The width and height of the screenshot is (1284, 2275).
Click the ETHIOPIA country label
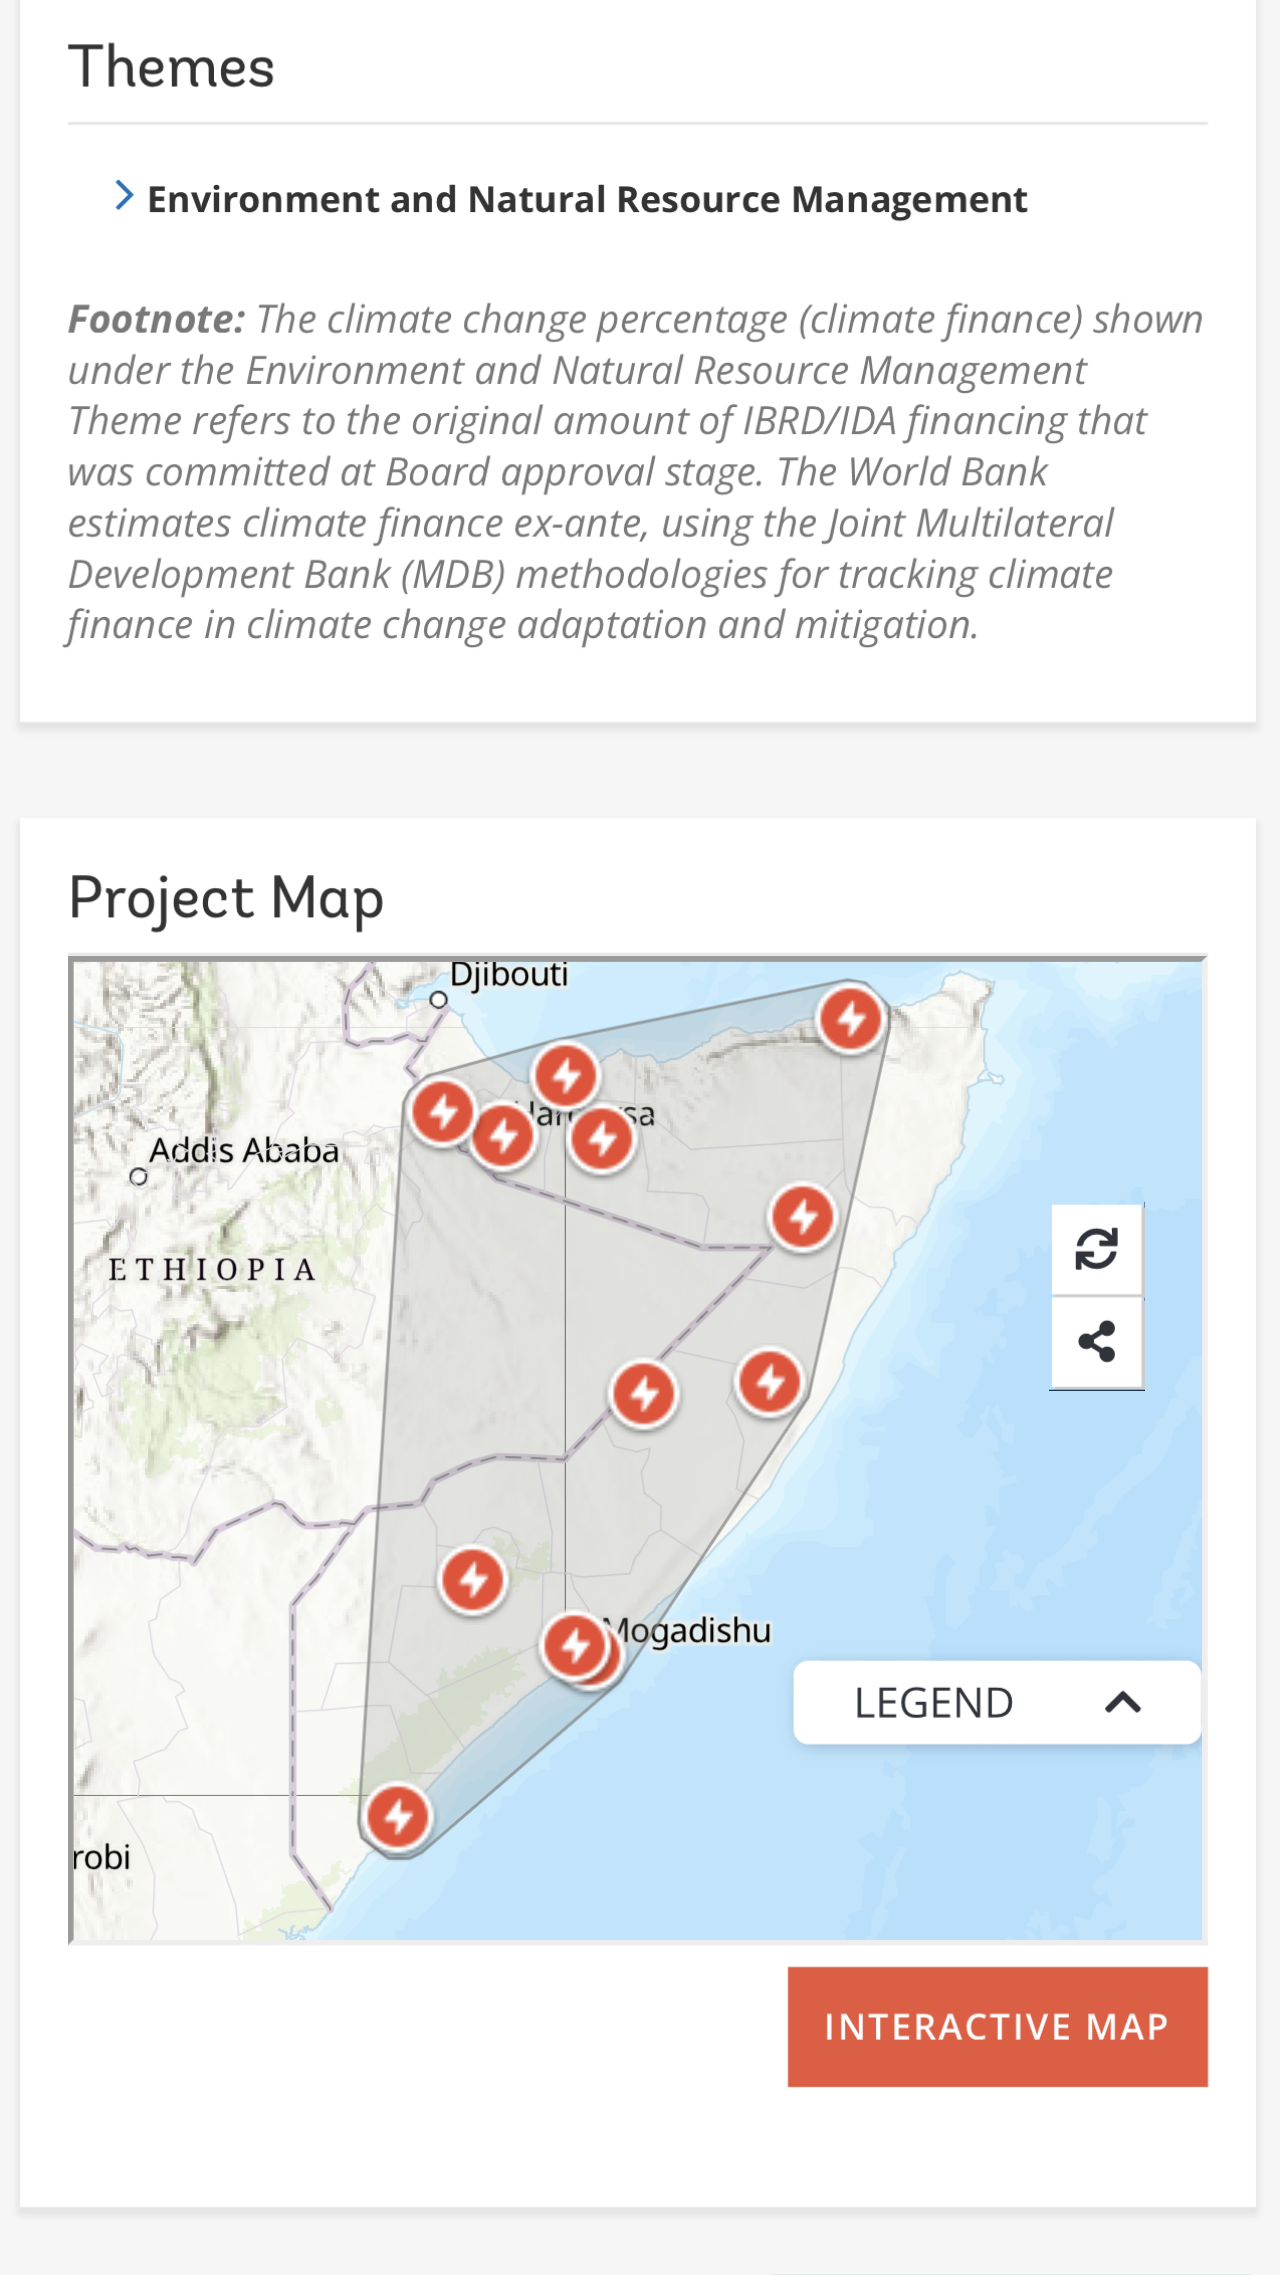[x=212, y=1271]
